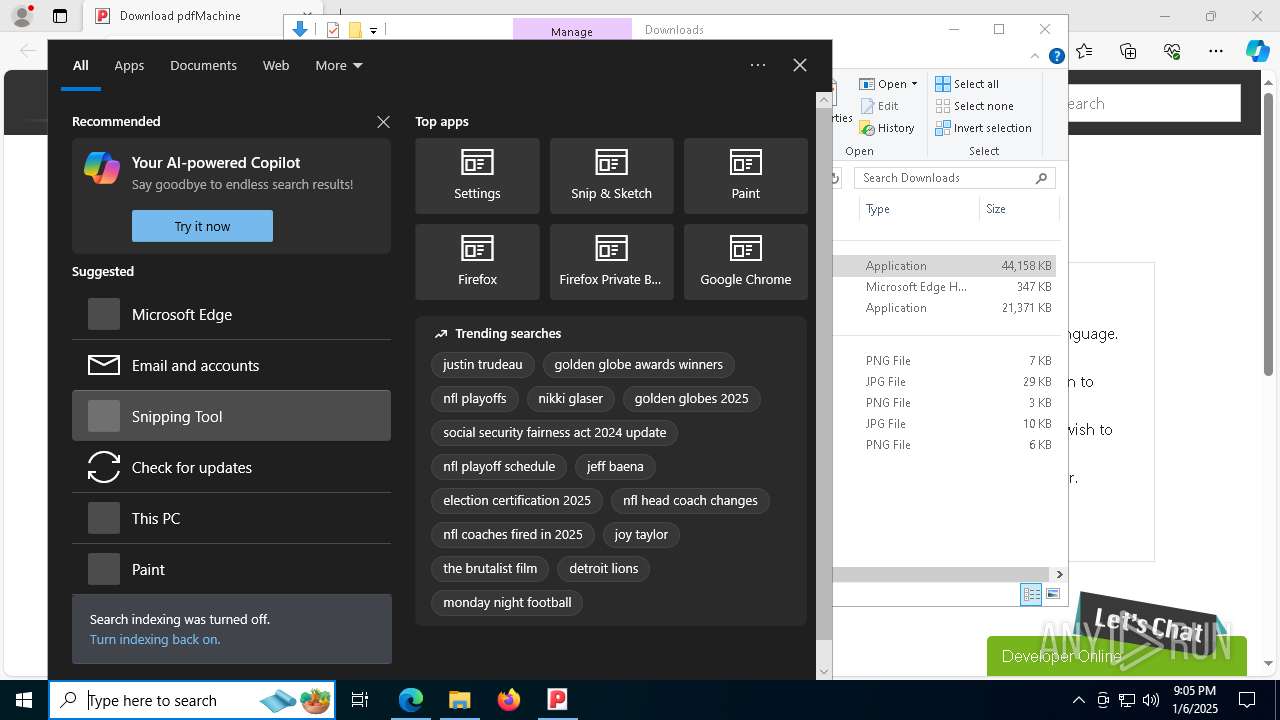Launch Snip & Sketch top app tile
The height and width of the screenshot is (720, 1280).
tap(611, 176)
